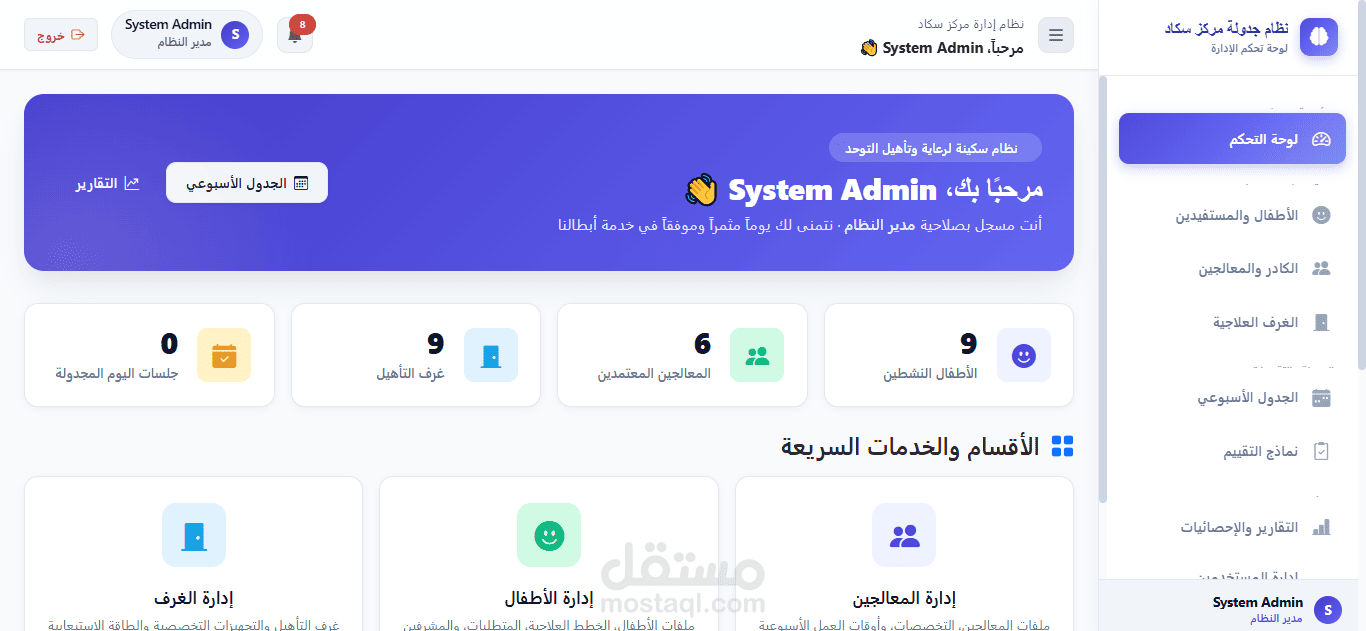Viewport: 1366px width, 631px height.
Task: Open the إدارة الأطفال quick service card
Action: (549, 554)
